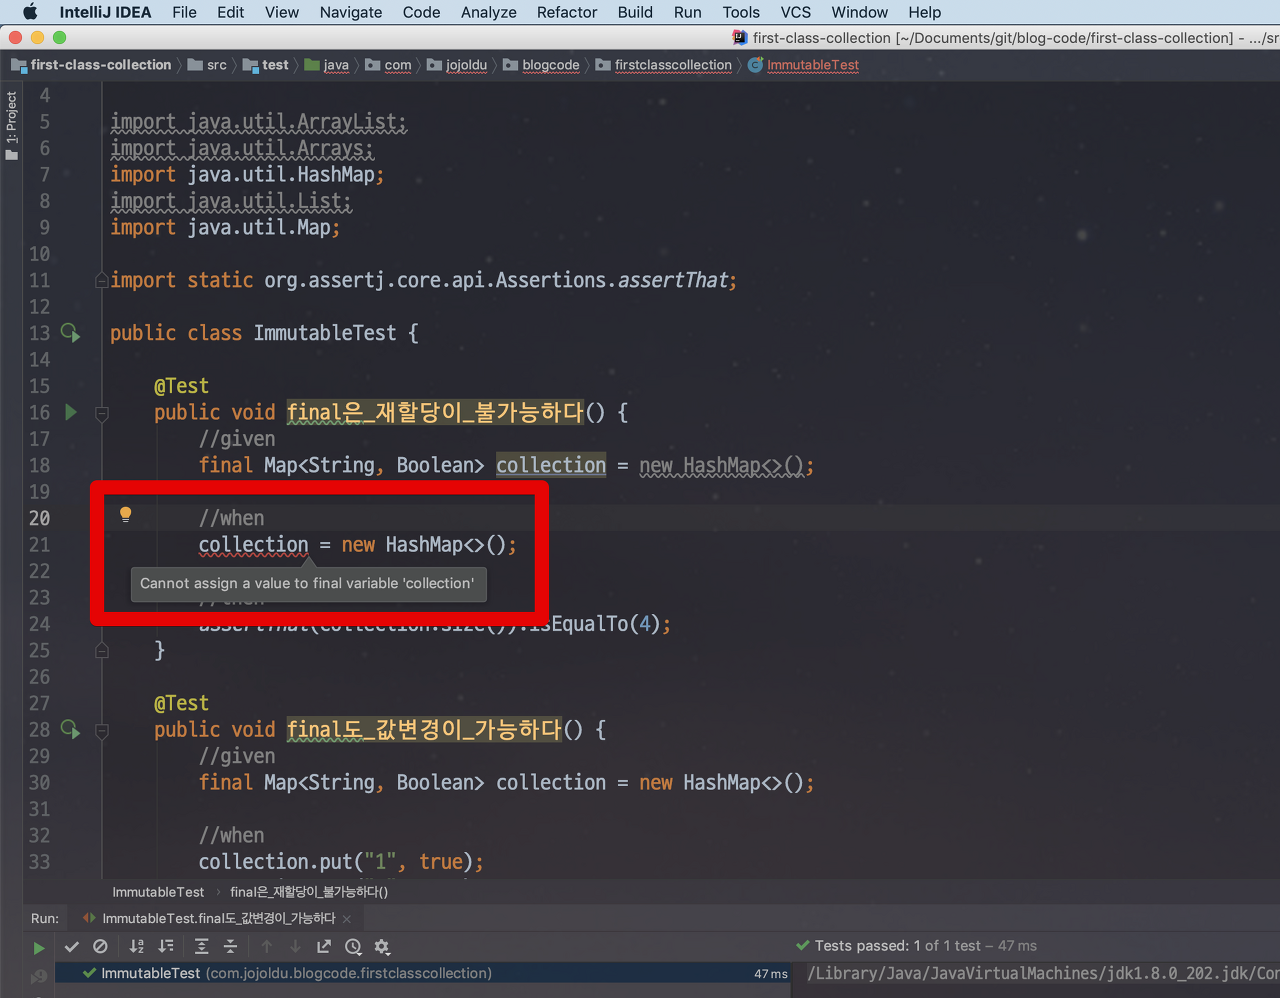Click final은_재할당이_불가능하다() in editor breadcrumb bar
Image resolution: width=1280 pixels, height=998 pixels.
click(309, 892)
